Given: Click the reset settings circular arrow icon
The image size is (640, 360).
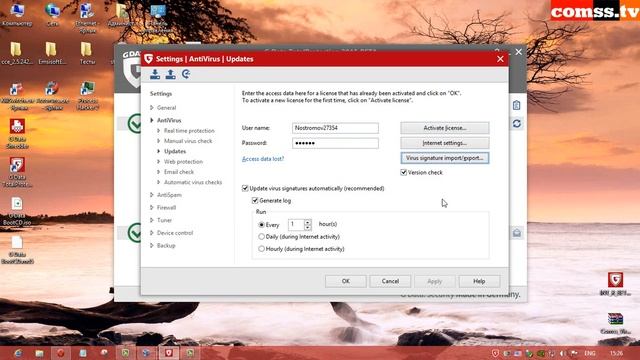Looking at the screenshot, I should [x=186, y=74].
